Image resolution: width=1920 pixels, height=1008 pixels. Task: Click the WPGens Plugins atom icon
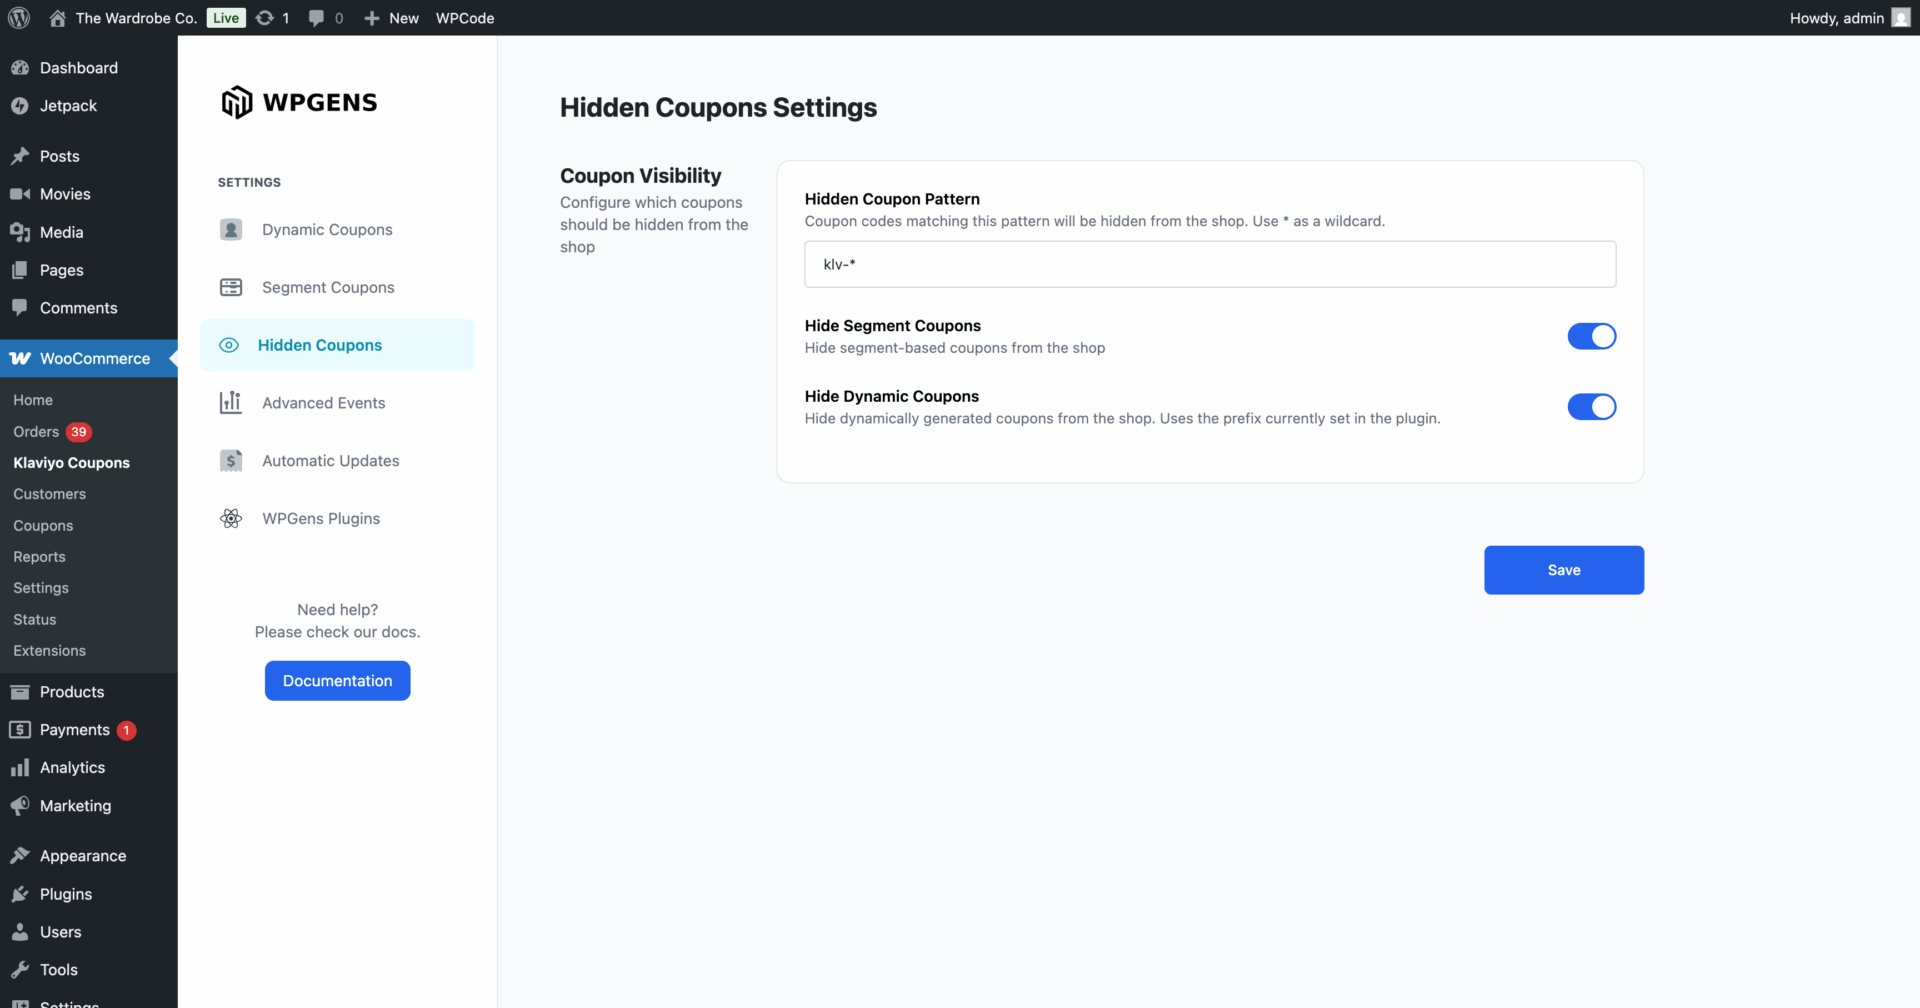[x=231, y=519]
